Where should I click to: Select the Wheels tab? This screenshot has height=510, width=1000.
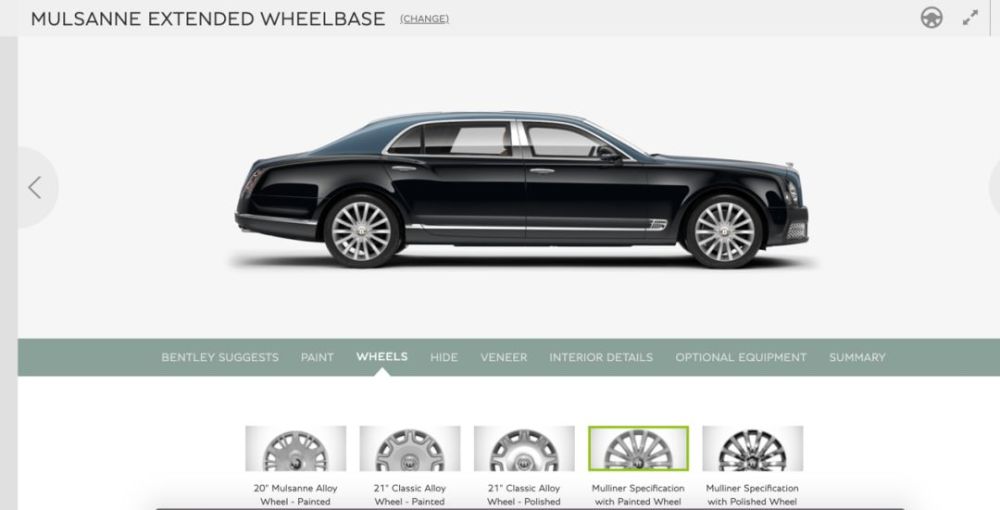point(382,356)
